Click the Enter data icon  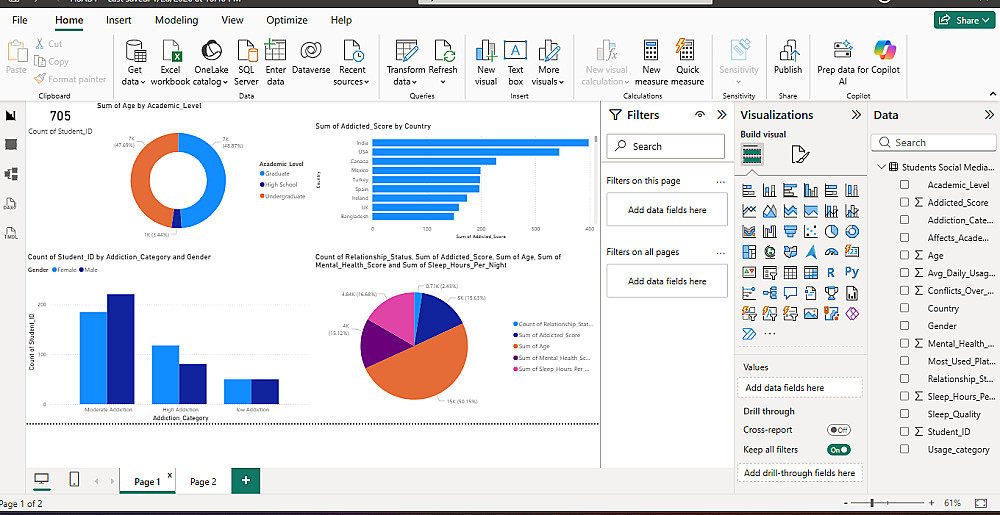click(276, 50)
